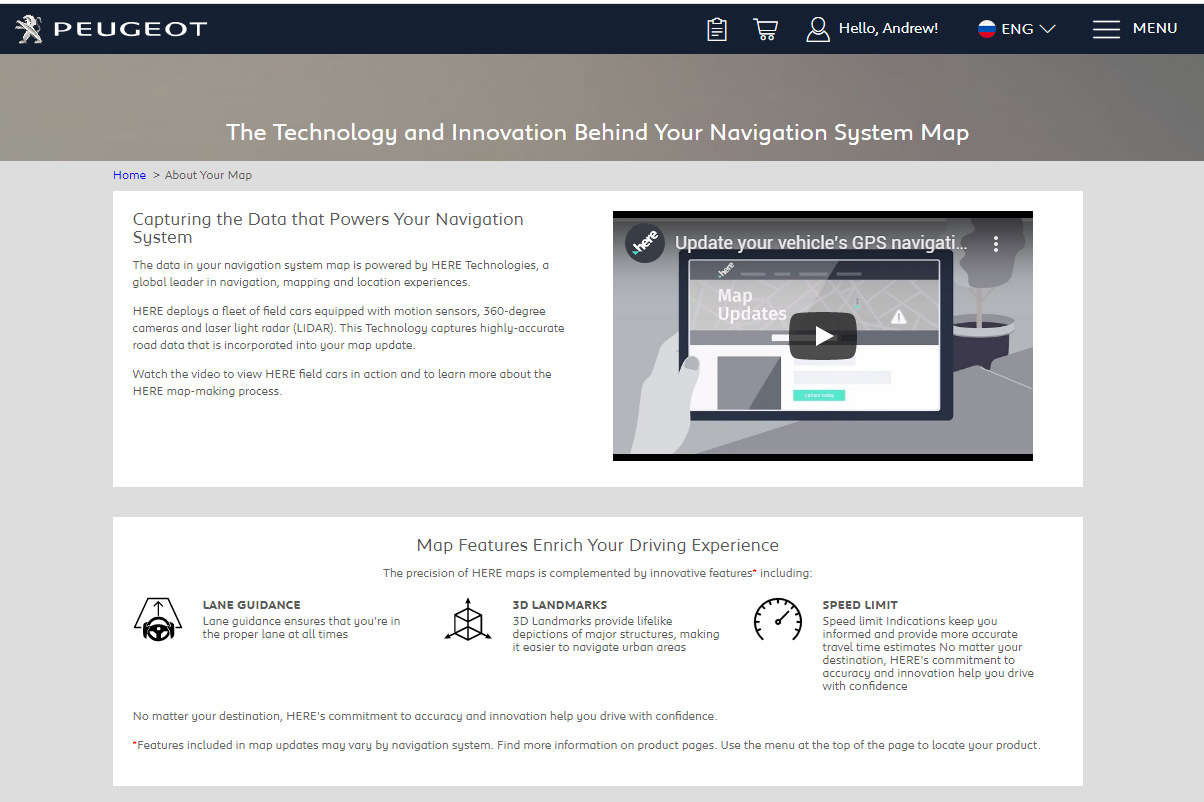This screenshot has height=802, width=1204.
Task: Open the MENU label in header
Action: point(1154,29)
